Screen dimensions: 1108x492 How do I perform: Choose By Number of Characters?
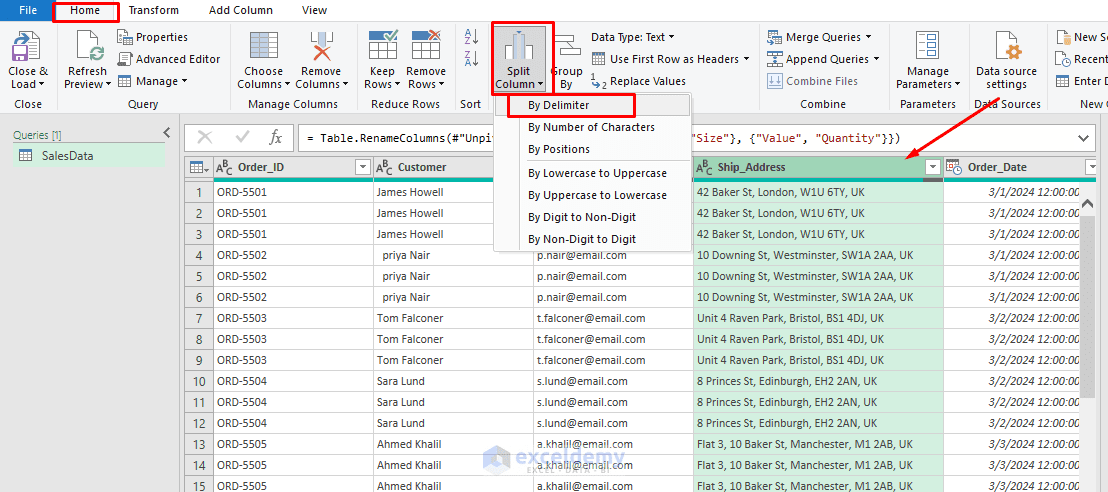(592, 127)
